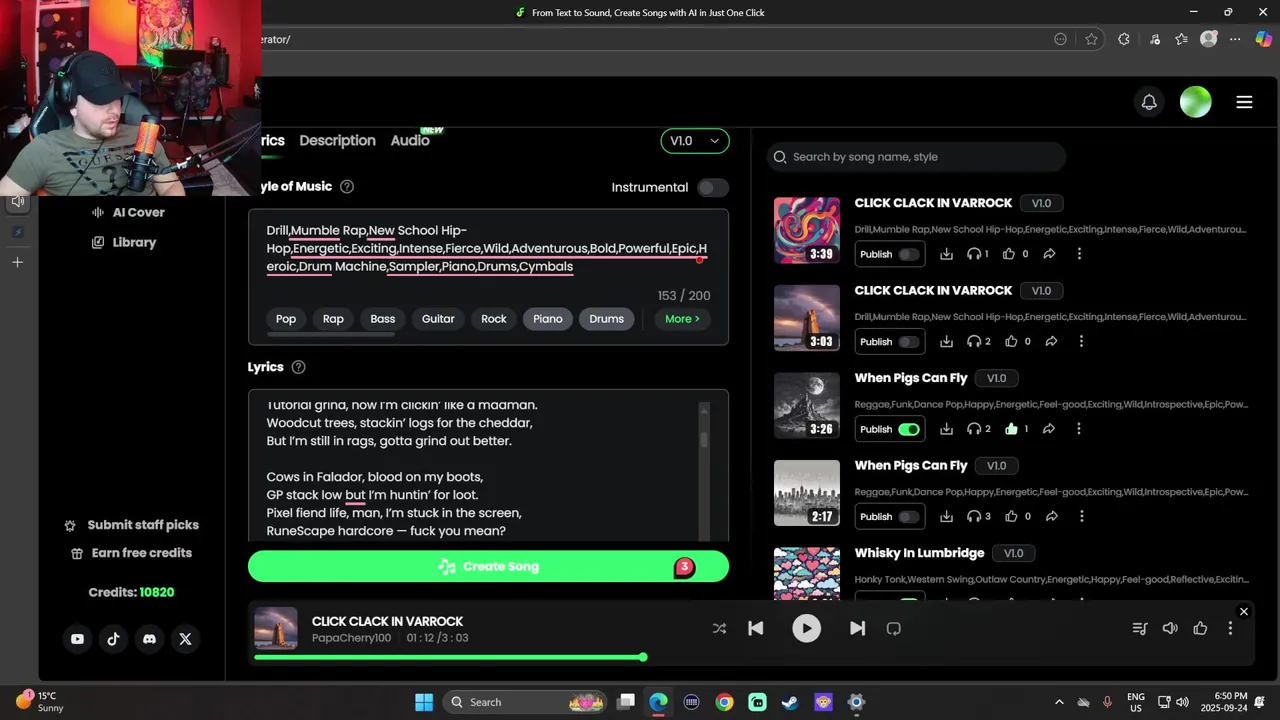Click the Search by song name field

tap(917, 157)
